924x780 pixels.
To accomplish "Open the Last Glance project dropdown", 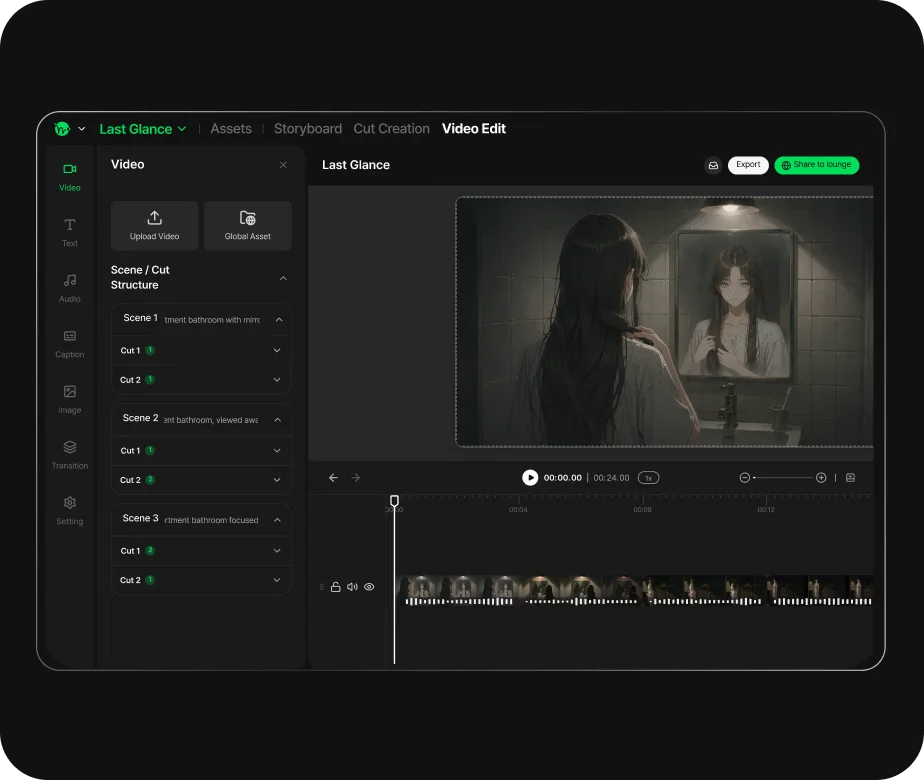I will click(x=143, y=129).
